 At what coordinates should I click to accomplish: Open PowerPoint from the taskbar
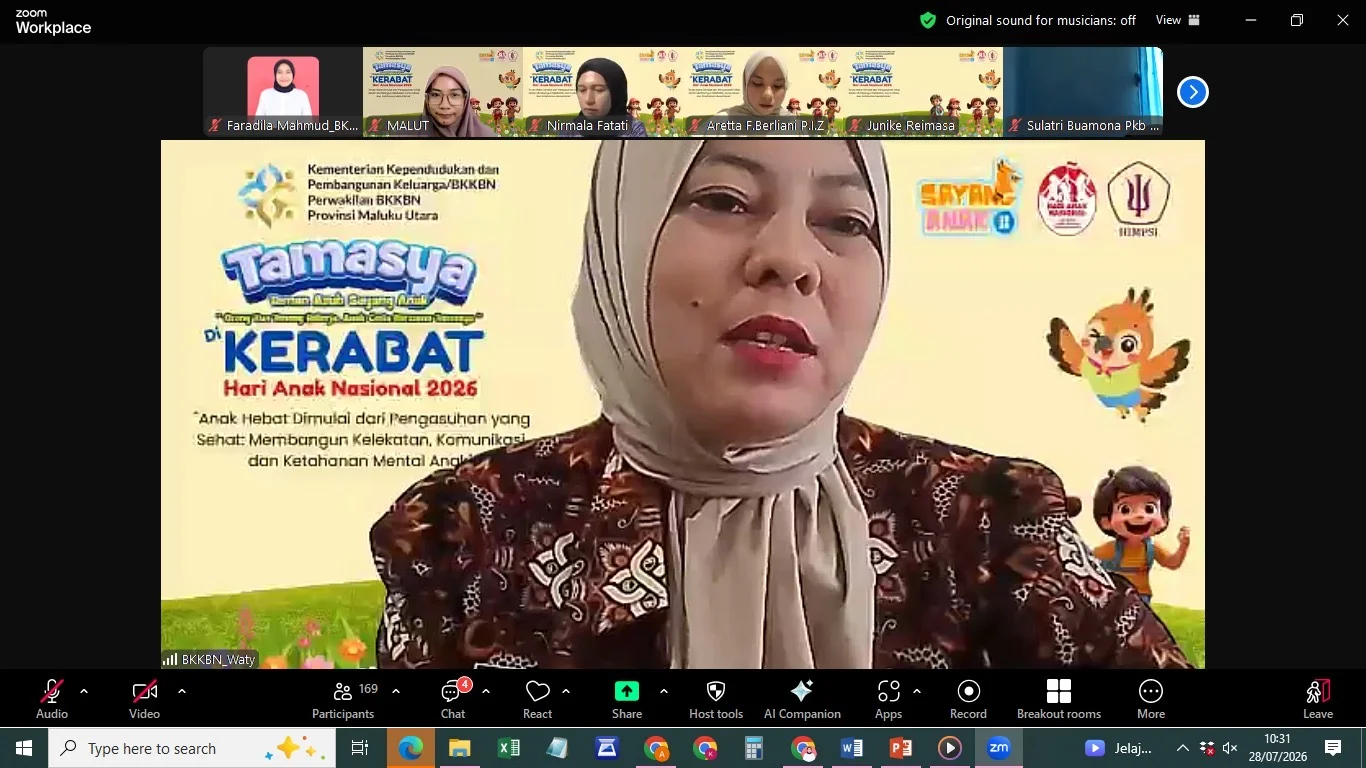tap(901, 748)
